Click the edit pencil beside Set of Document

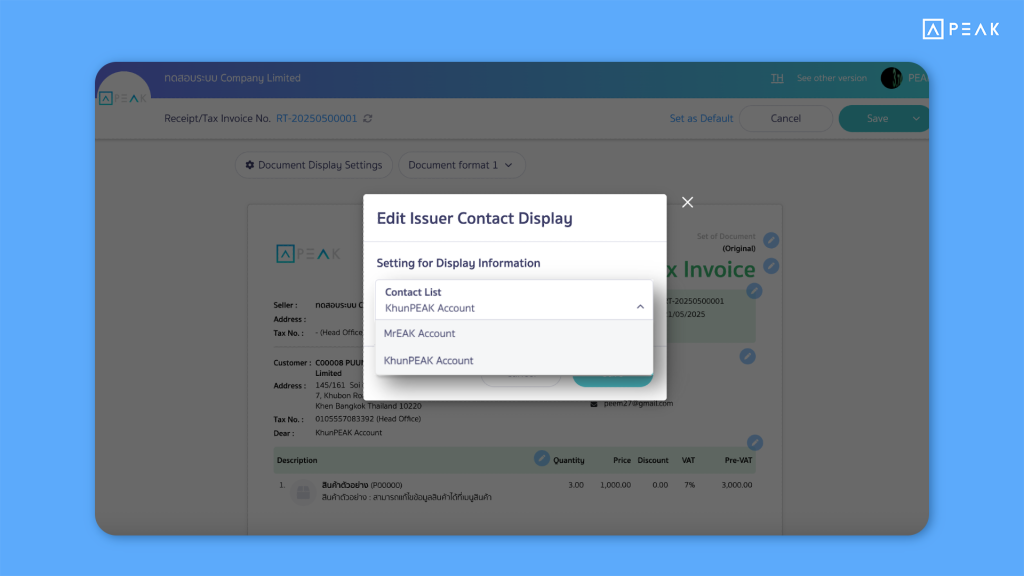(x=770, y=240)
